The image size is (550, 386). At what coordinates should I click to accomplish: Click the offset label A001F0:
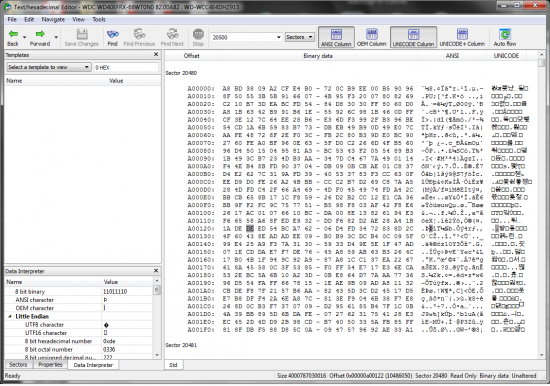point(201,330)
